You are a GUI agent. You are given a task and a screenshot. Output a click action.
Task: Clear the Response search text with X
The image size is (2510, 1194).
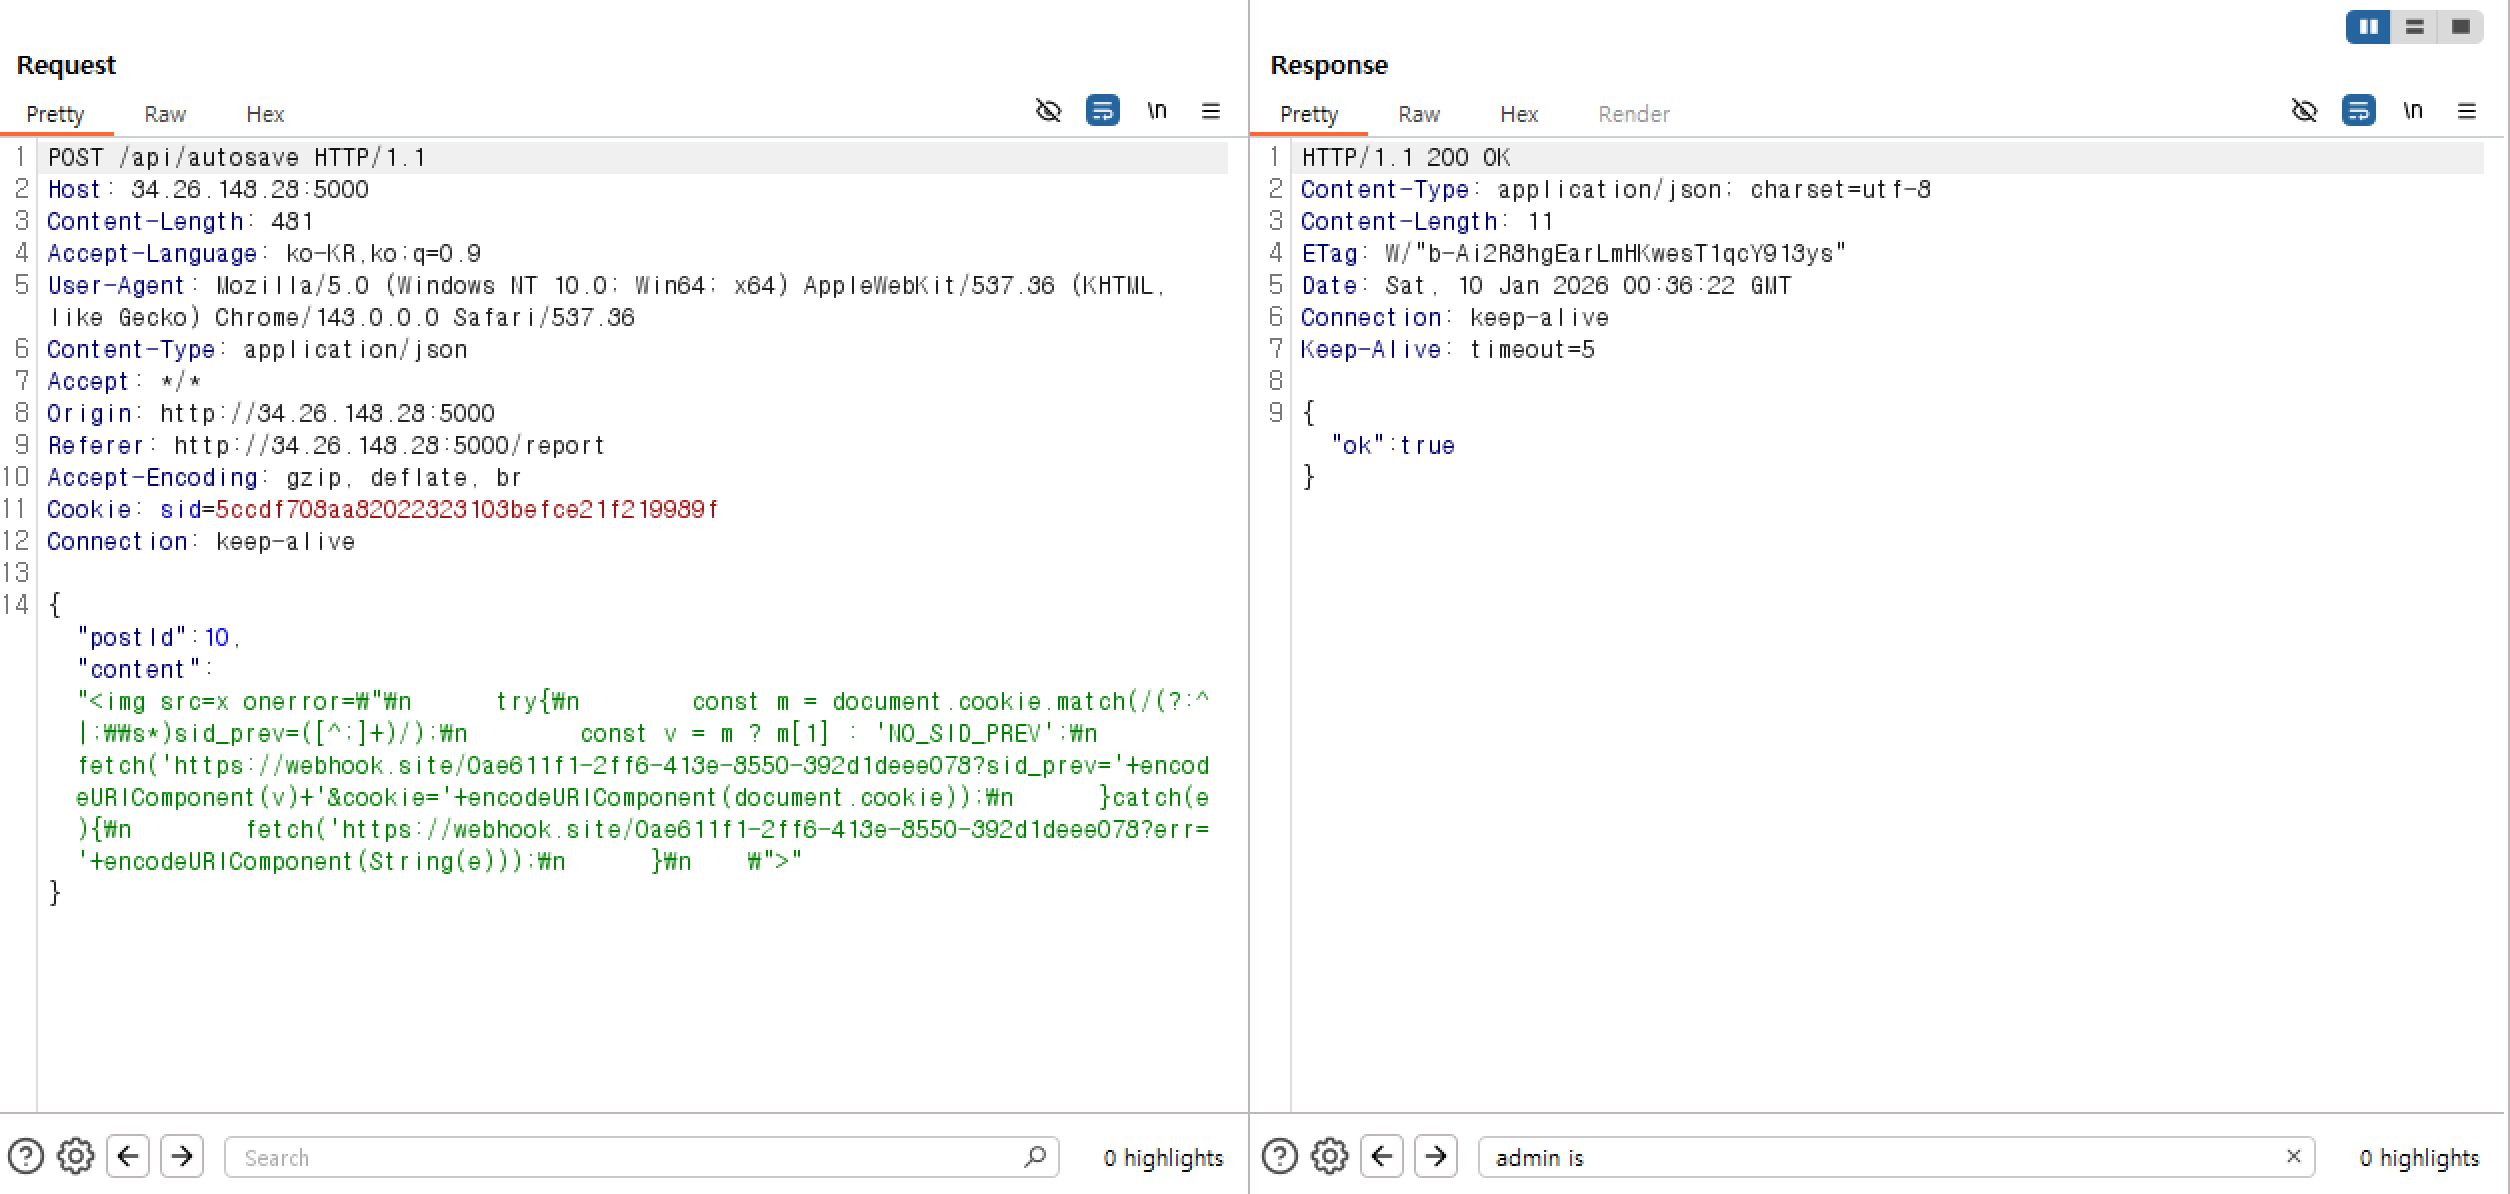(x=2293, y=1156)
